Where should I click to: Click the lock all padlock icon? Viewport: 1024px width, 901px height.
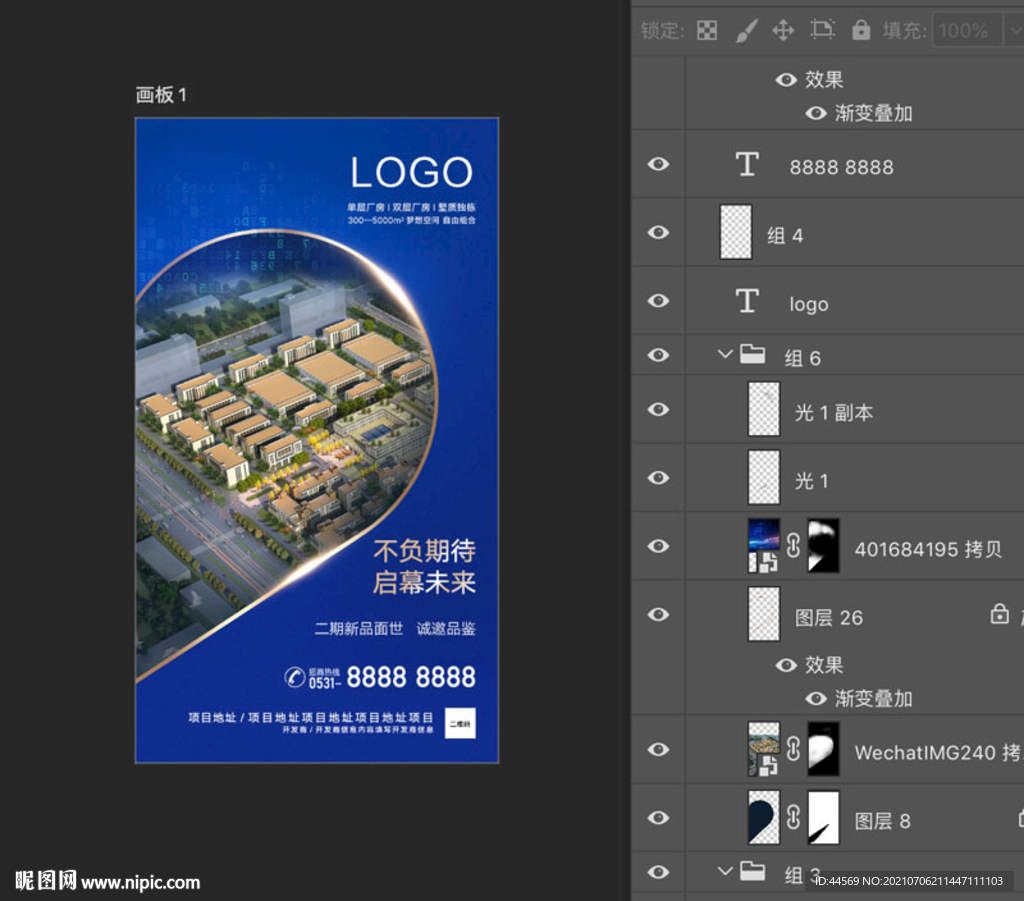point(860,30)
